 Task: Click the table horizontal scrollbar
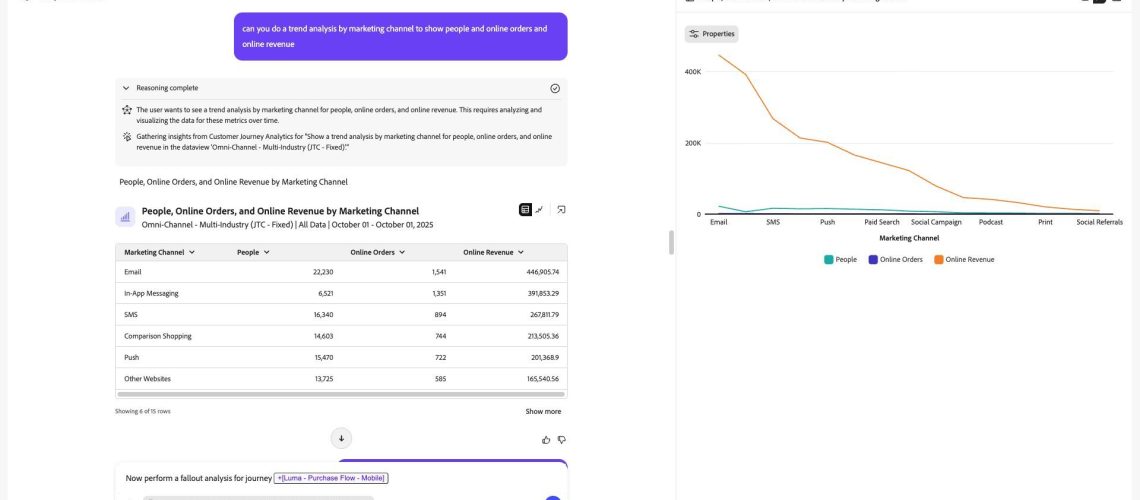pos(341,394)
